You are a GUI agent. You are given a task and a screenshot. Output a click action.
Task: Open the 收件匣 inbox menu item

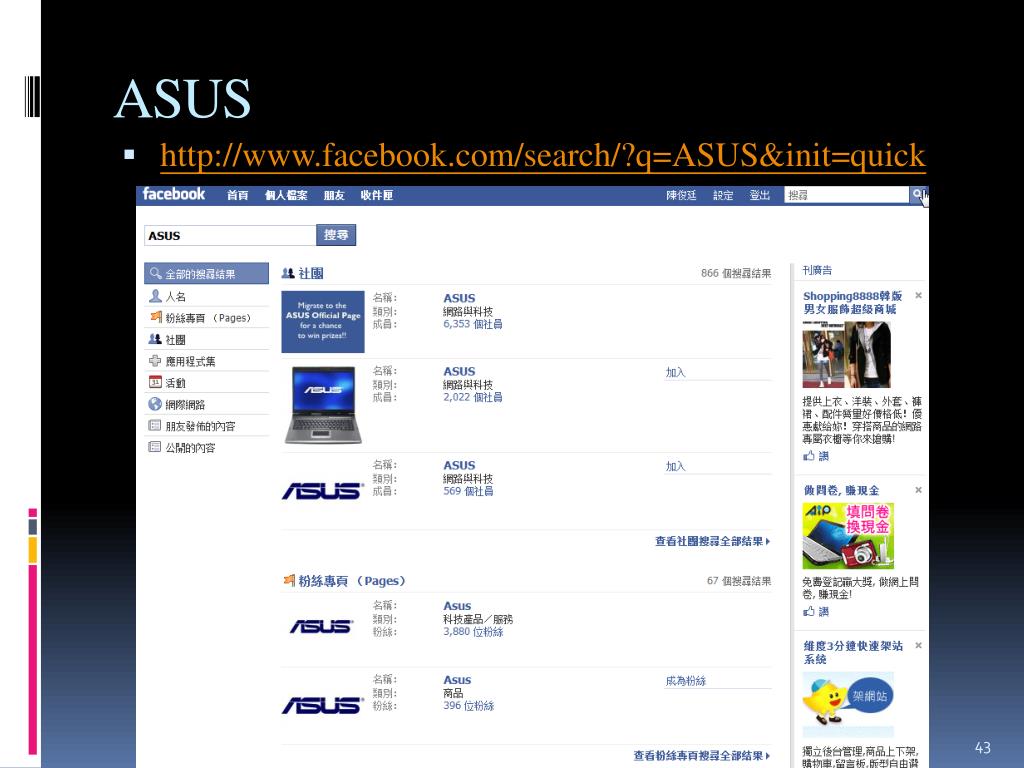pos(377,195)
